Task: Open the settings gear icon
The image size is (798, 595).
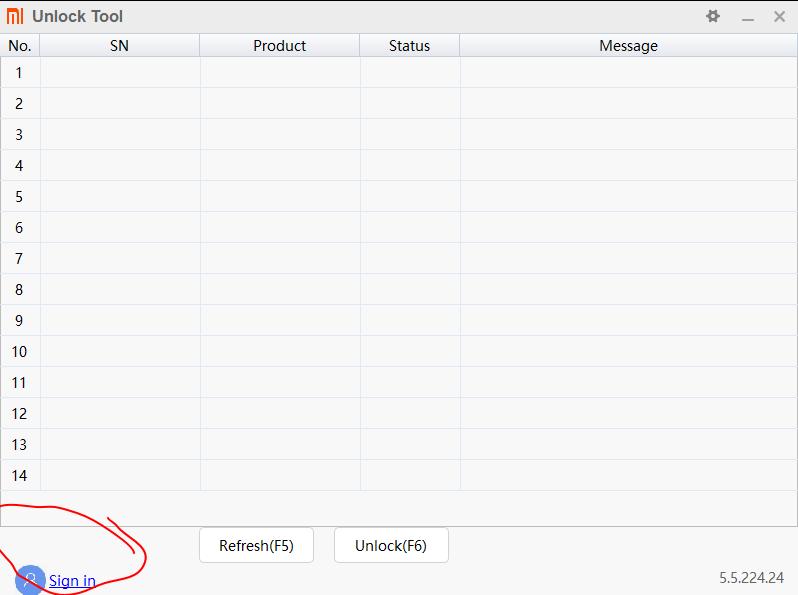Action: (x=713, y=16)
